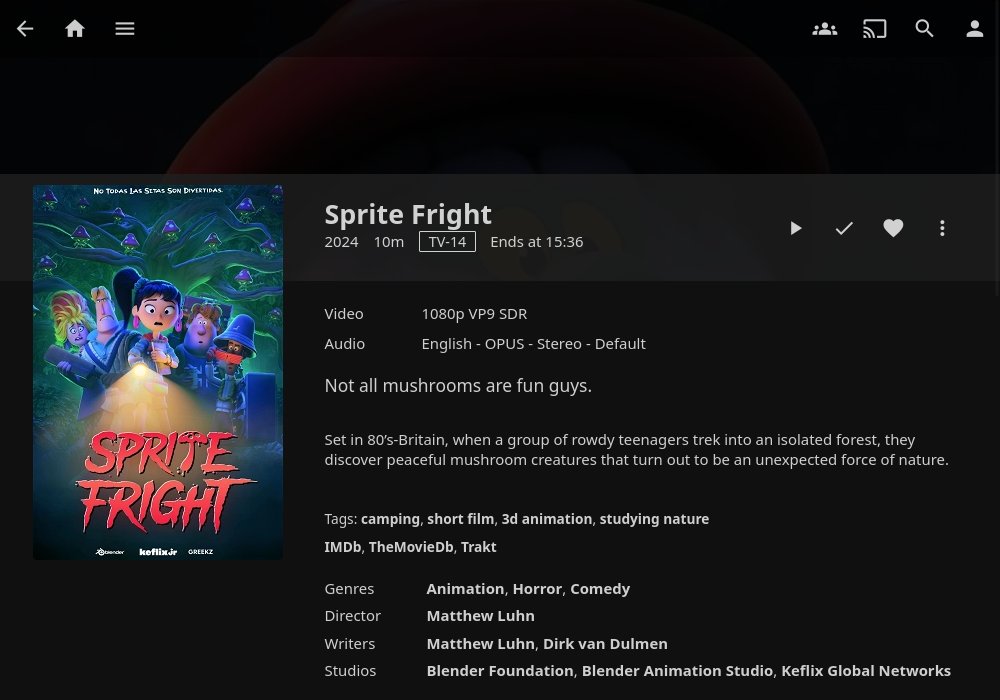Open the Blender Animation Studio link

click(x=677, y=671)
